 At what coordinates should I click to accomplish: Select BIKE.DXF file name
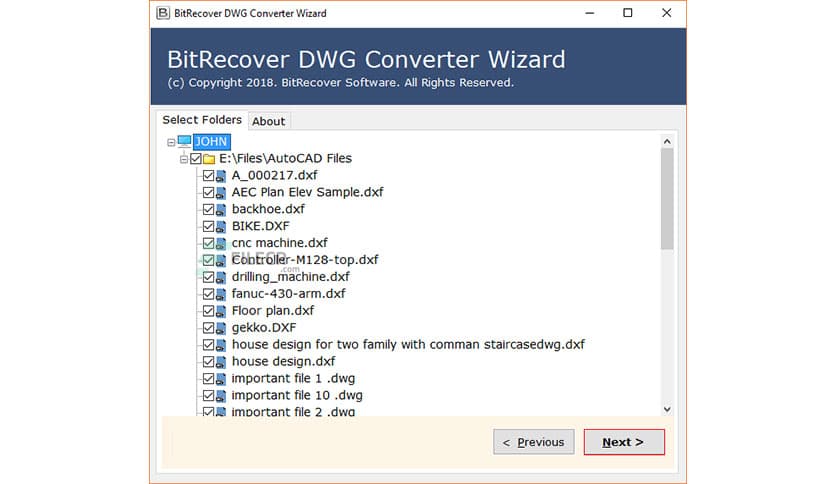pos(260,226)
